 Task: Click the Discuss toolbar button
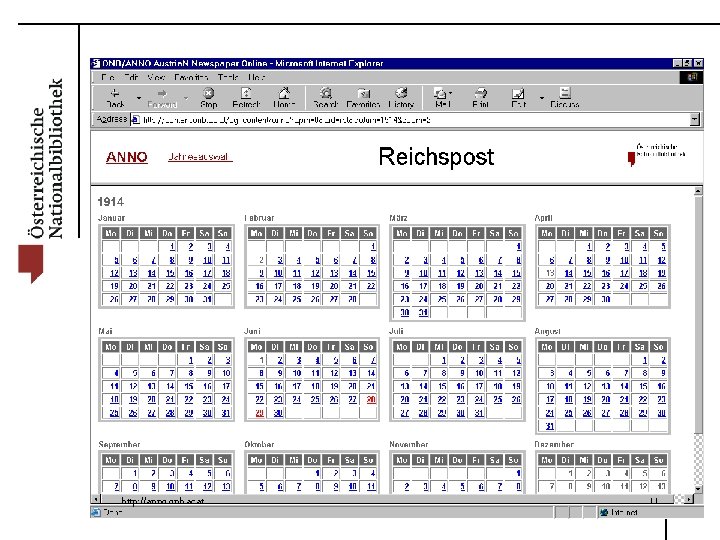565,98
